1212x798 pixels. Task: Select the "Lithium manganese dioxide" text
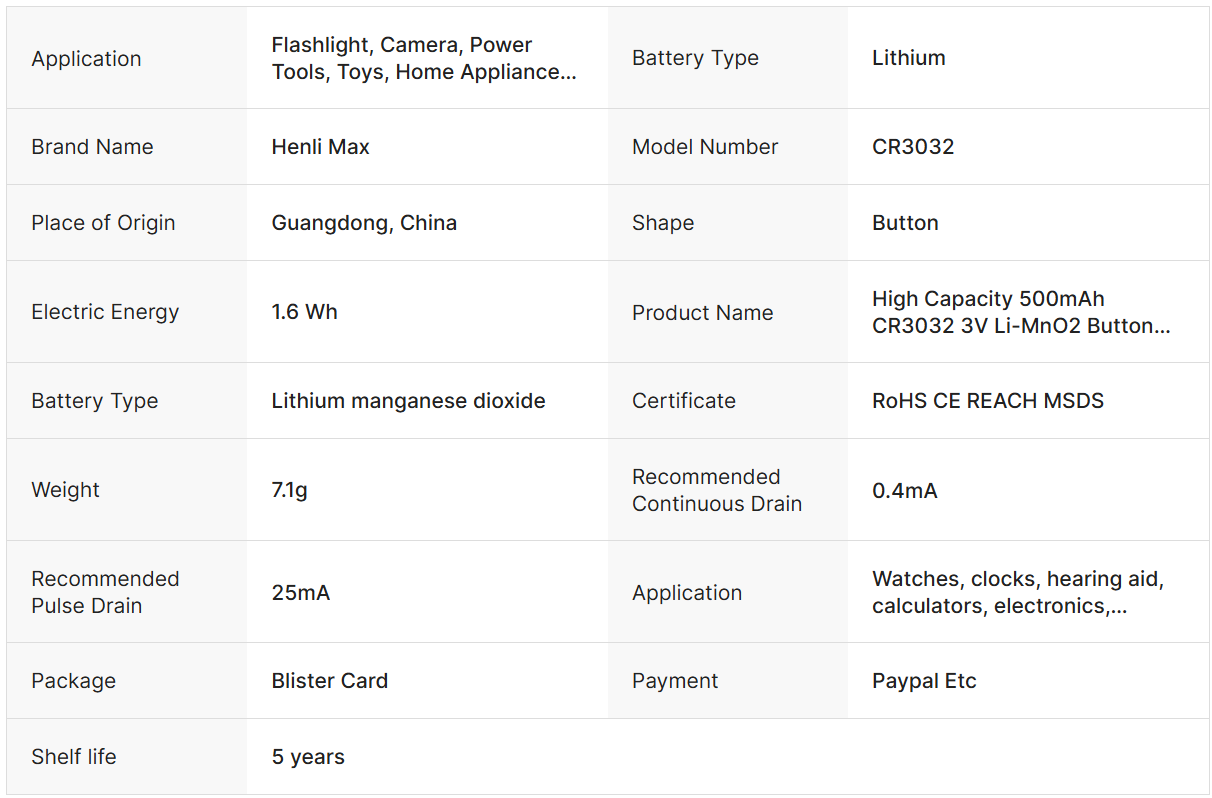pos(408,401)
